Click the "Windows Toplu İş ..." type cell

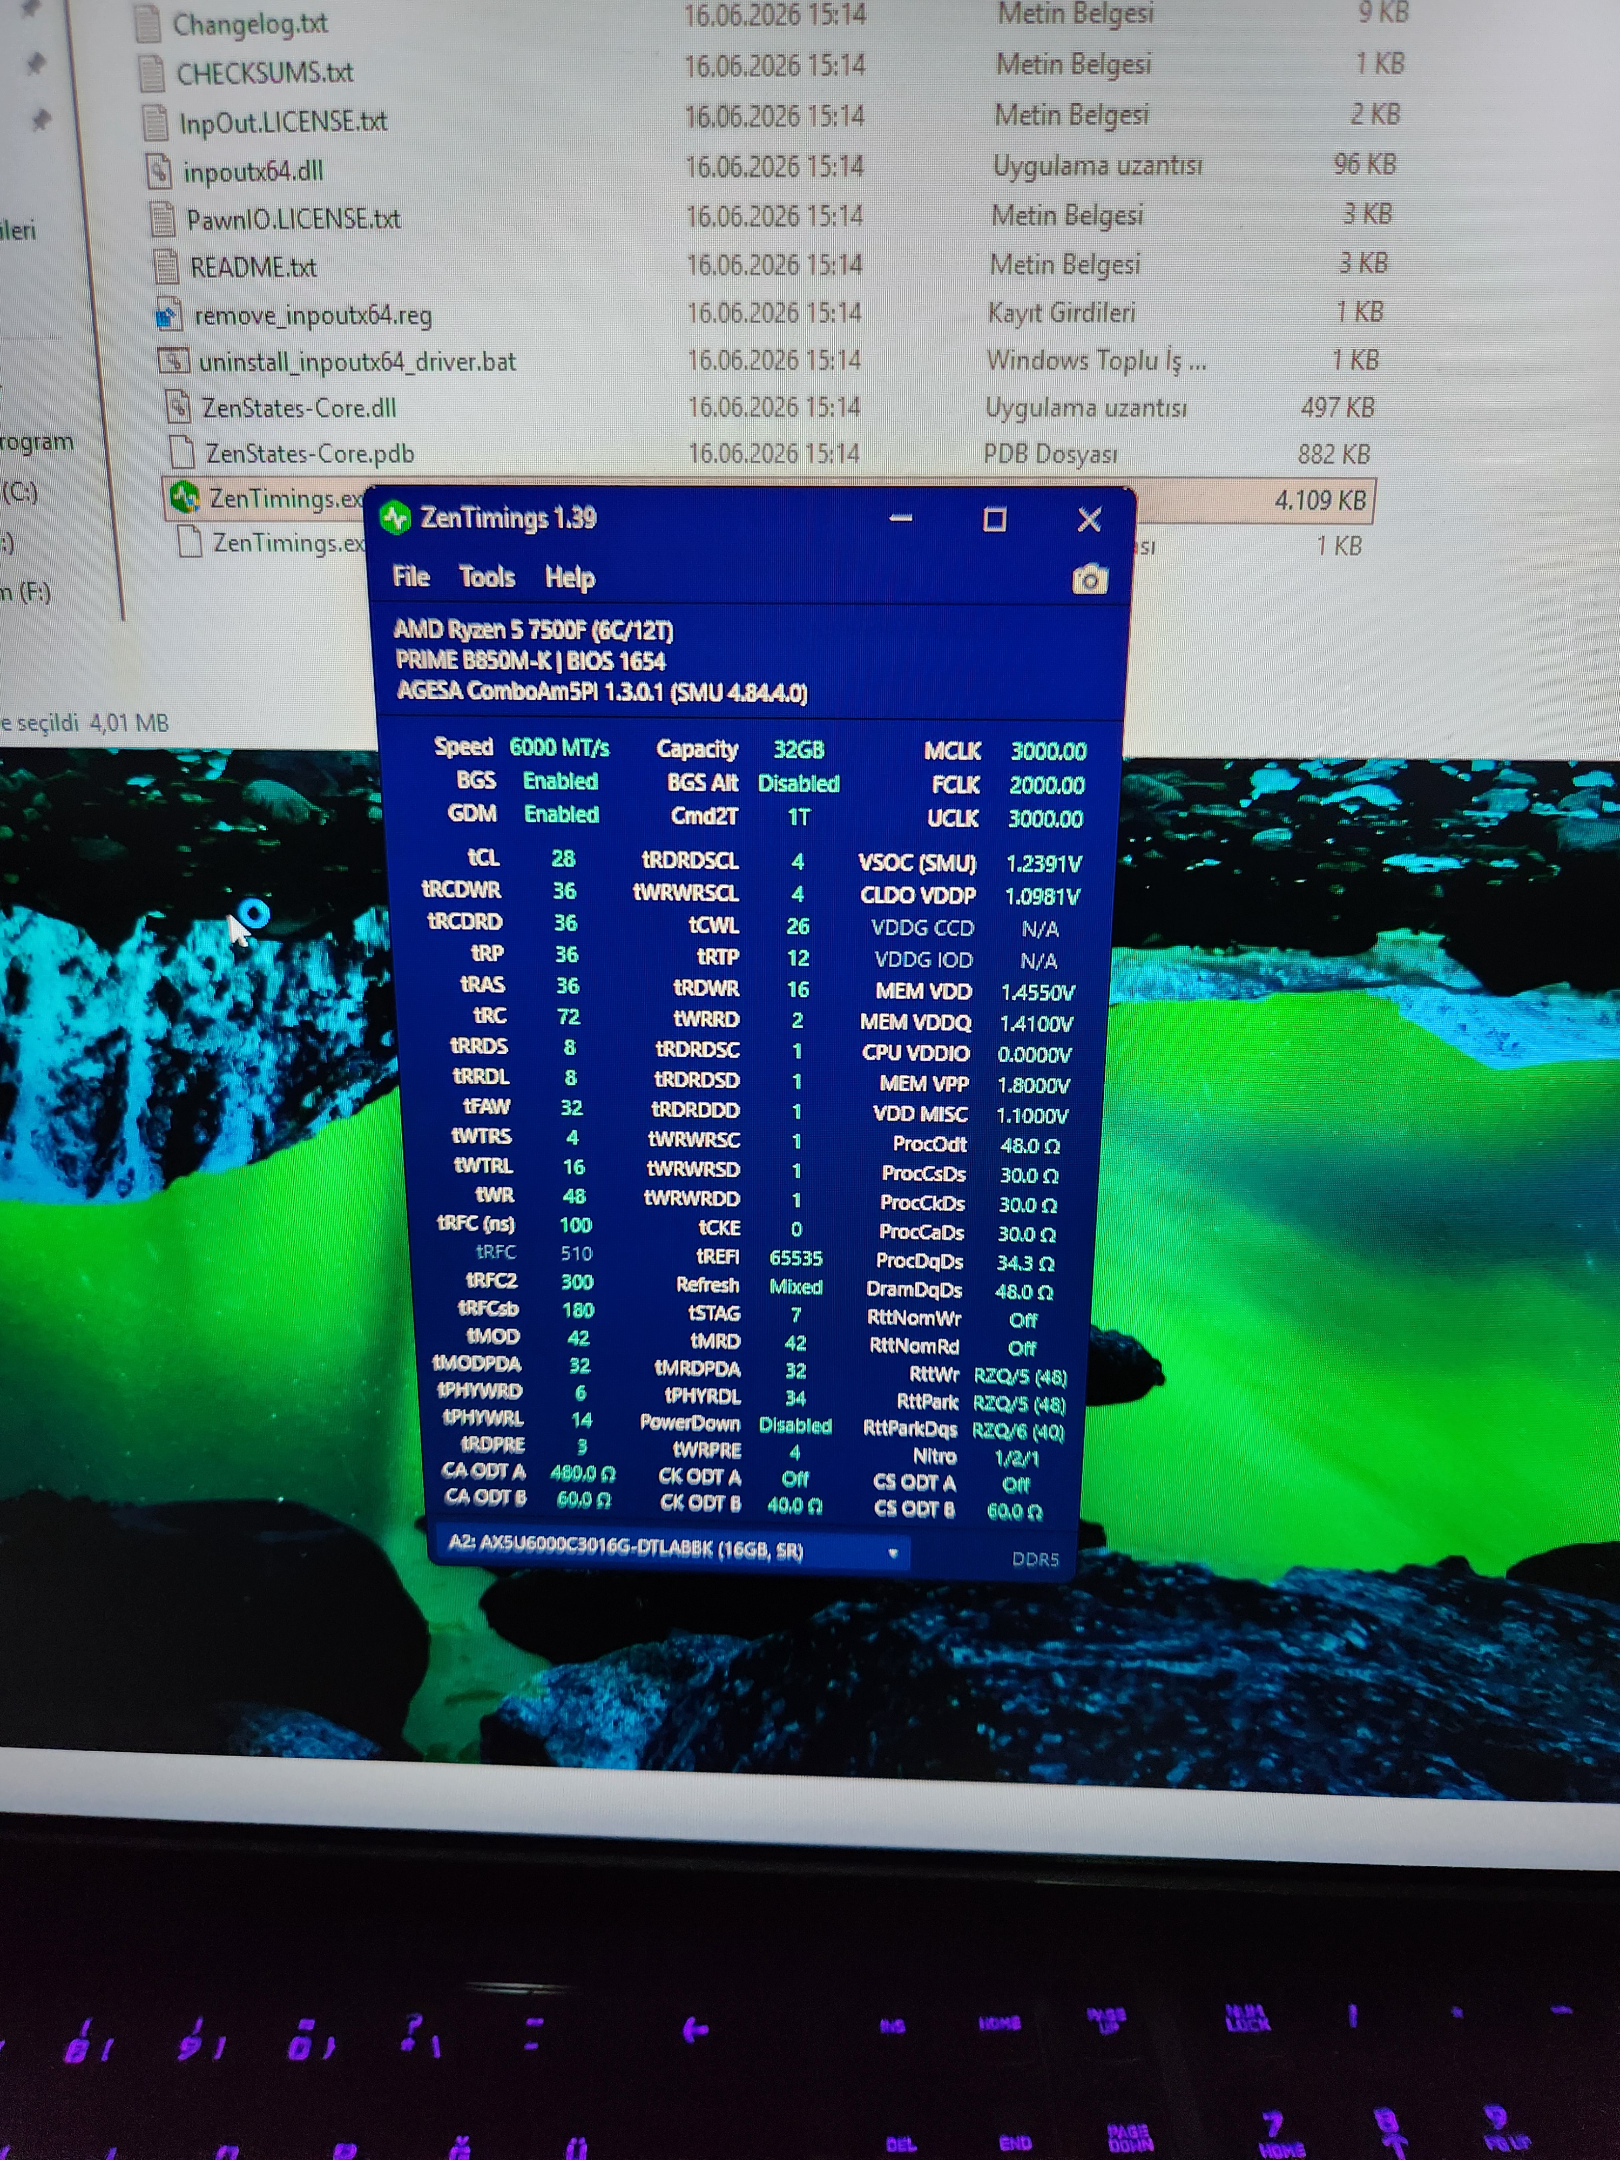[1097, 360]
